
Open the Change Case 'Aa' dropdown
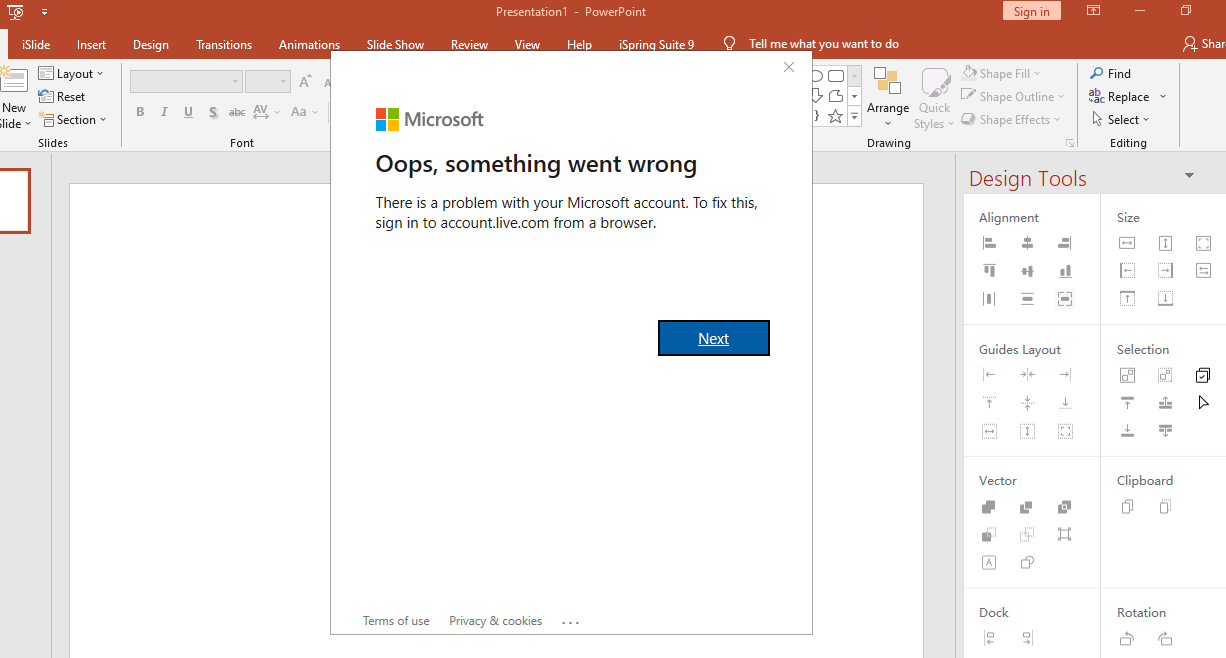304,112
